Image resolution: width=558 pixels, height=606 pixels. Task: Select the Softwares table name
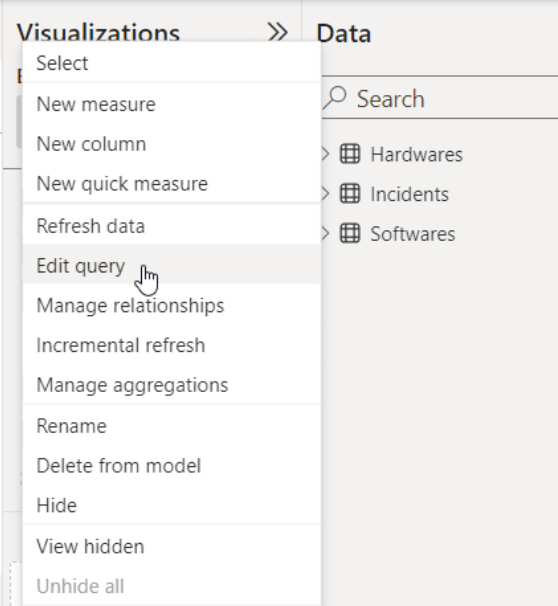pos(413,234)
